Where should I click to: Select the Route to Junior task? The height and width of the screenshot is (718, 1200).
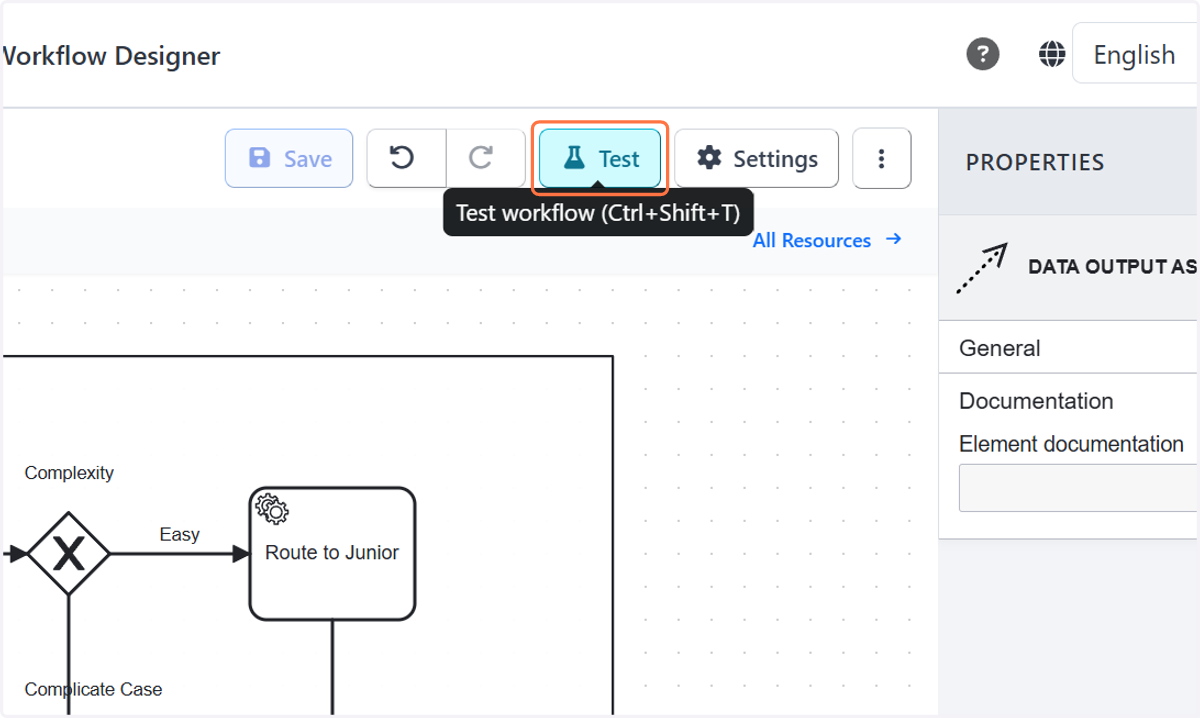point(332,553)
